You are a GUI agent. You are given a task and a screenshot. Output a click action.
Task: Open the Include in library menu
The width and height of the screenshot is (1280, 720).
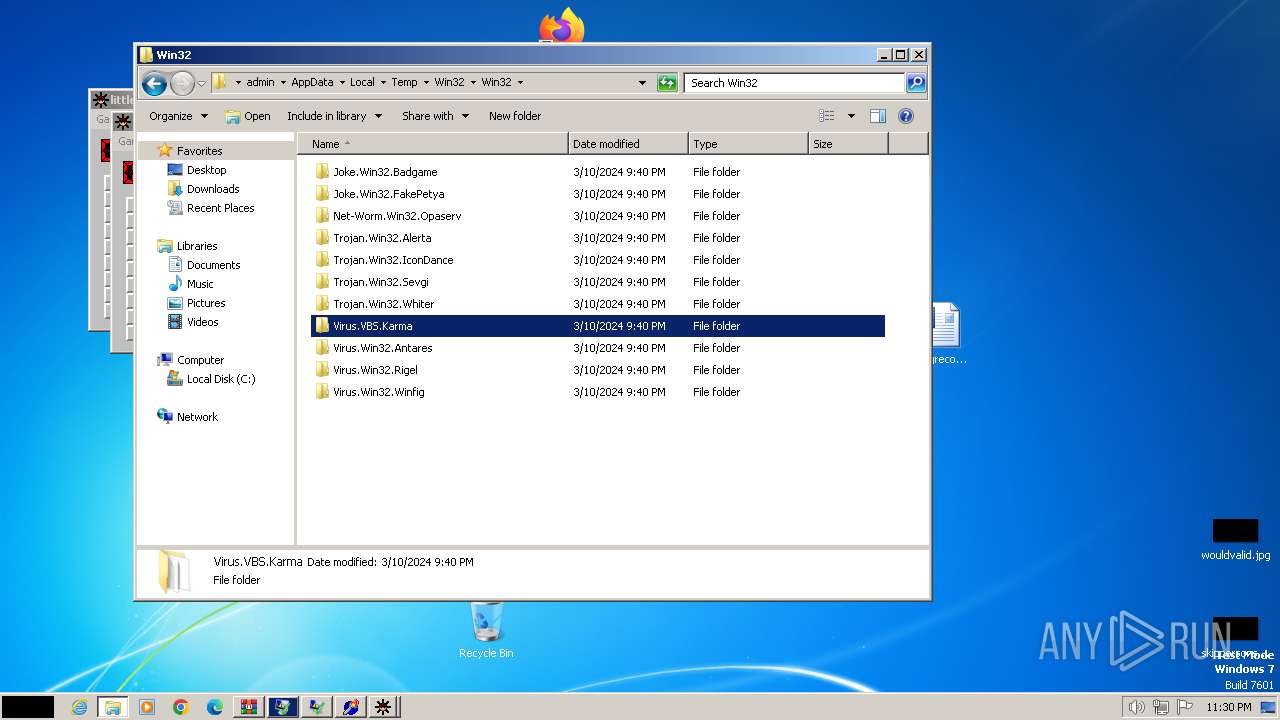334,116
